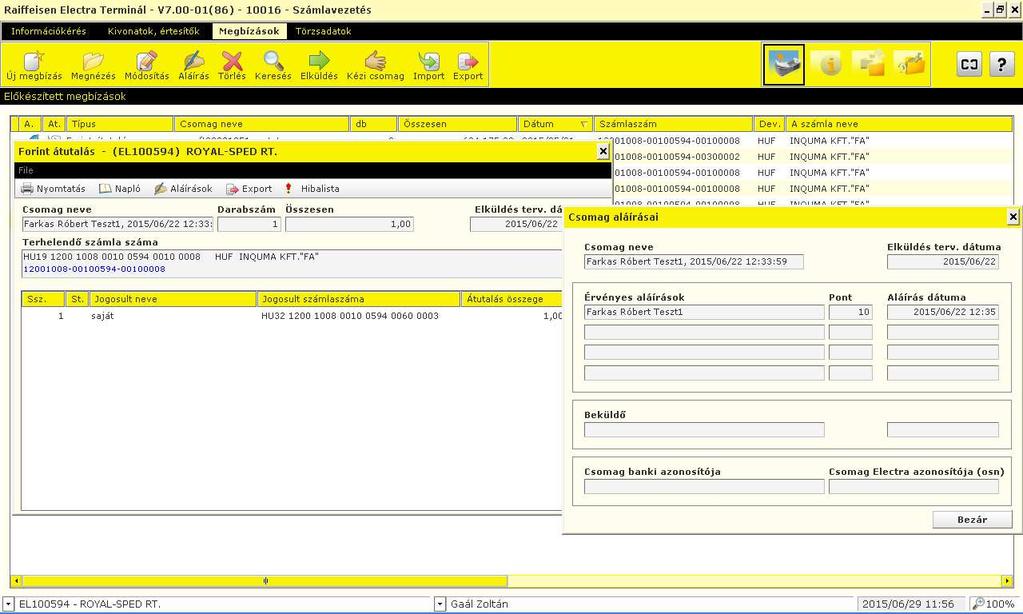The width and height of the screenshot is (1023, 614).
Task: Open Hibalista error list
Action: pyautogui.click(x=313, y=189)
